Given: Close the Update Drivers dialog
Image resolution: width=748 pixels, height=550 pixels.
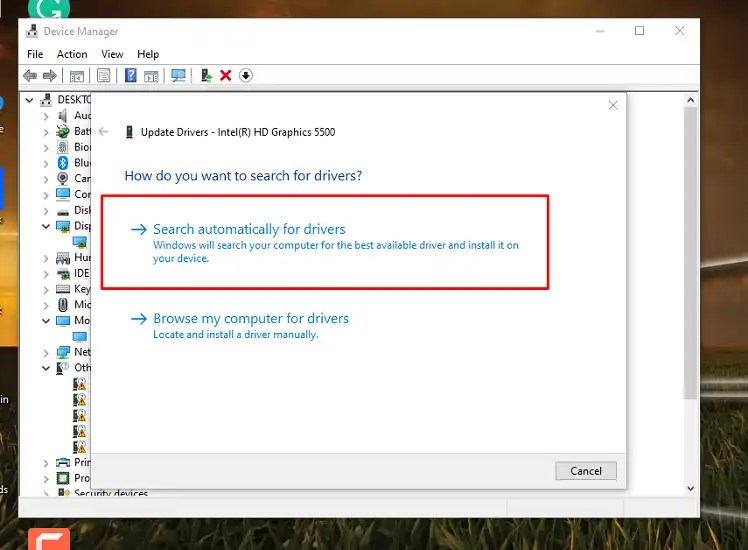Looking at the screenshot, I should (613, 105).
